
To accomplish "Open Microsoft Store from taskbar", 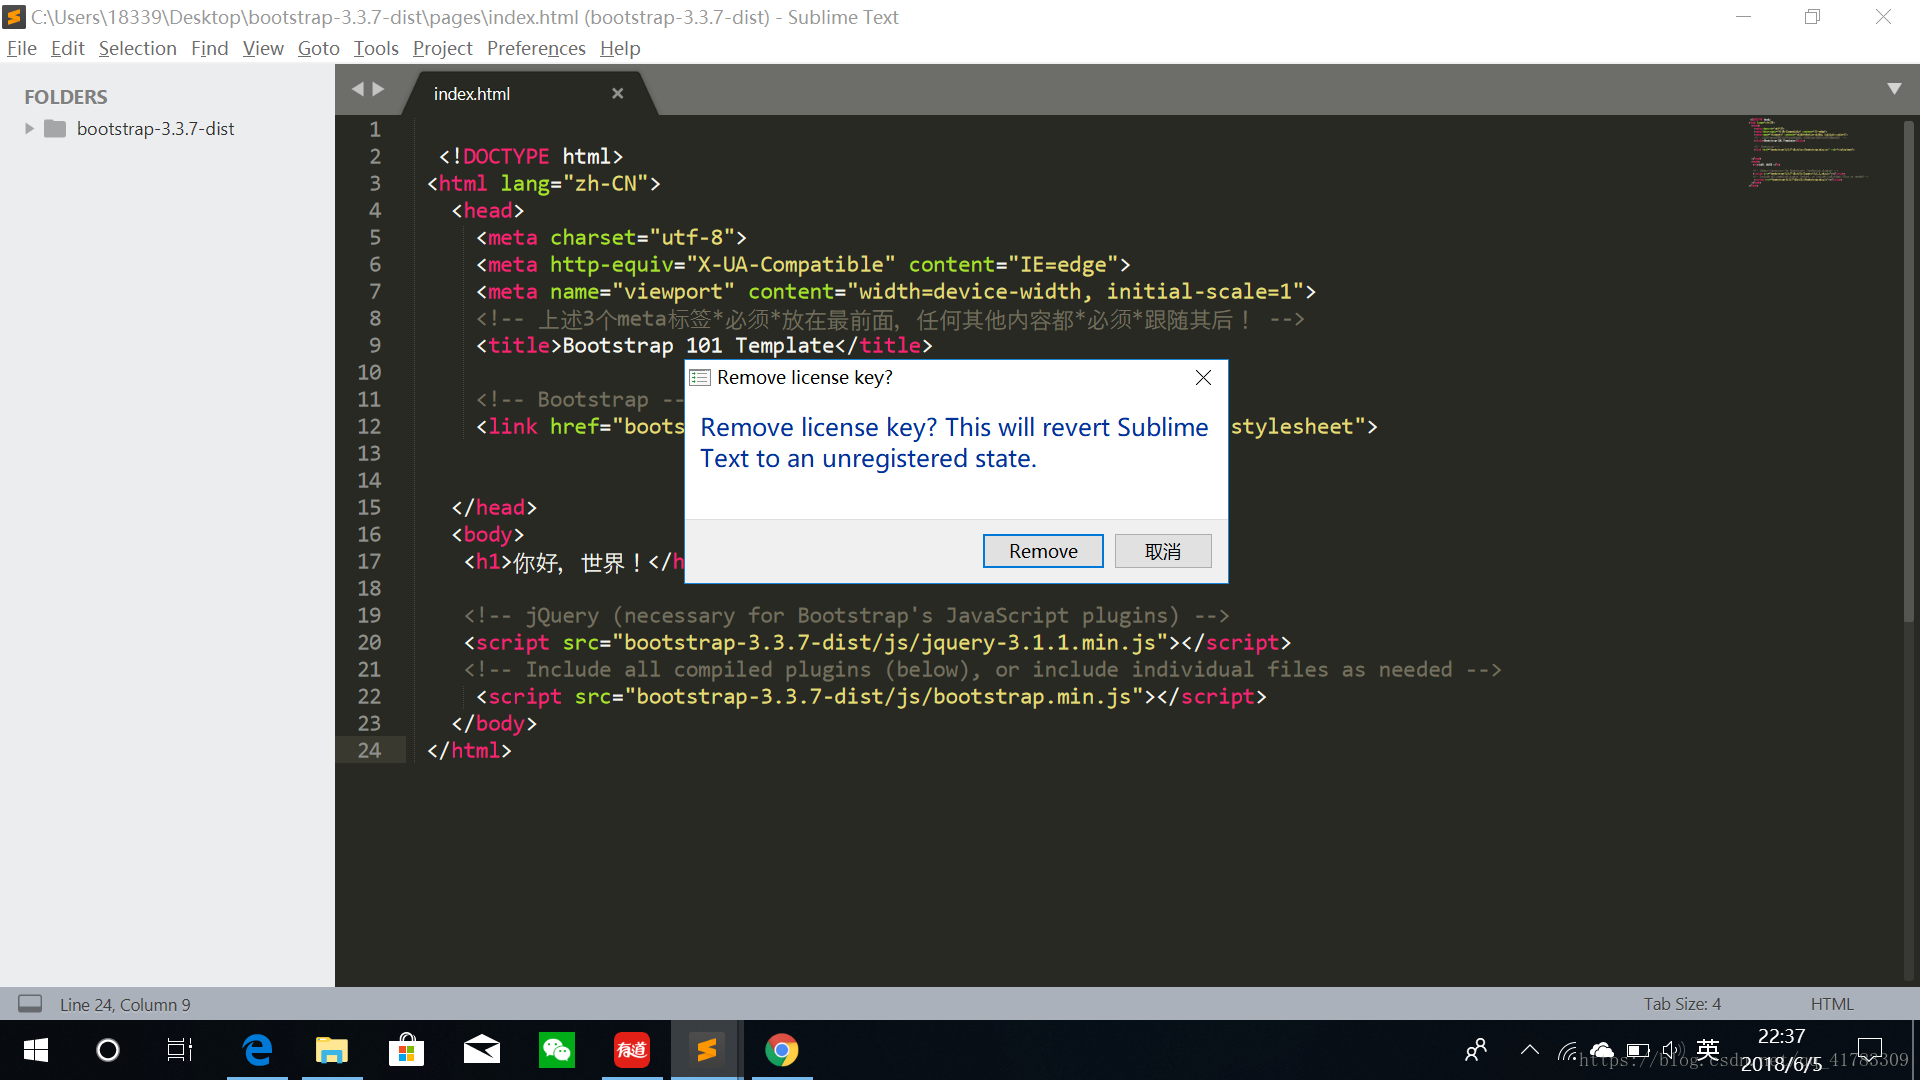I will coord(406,1050).
